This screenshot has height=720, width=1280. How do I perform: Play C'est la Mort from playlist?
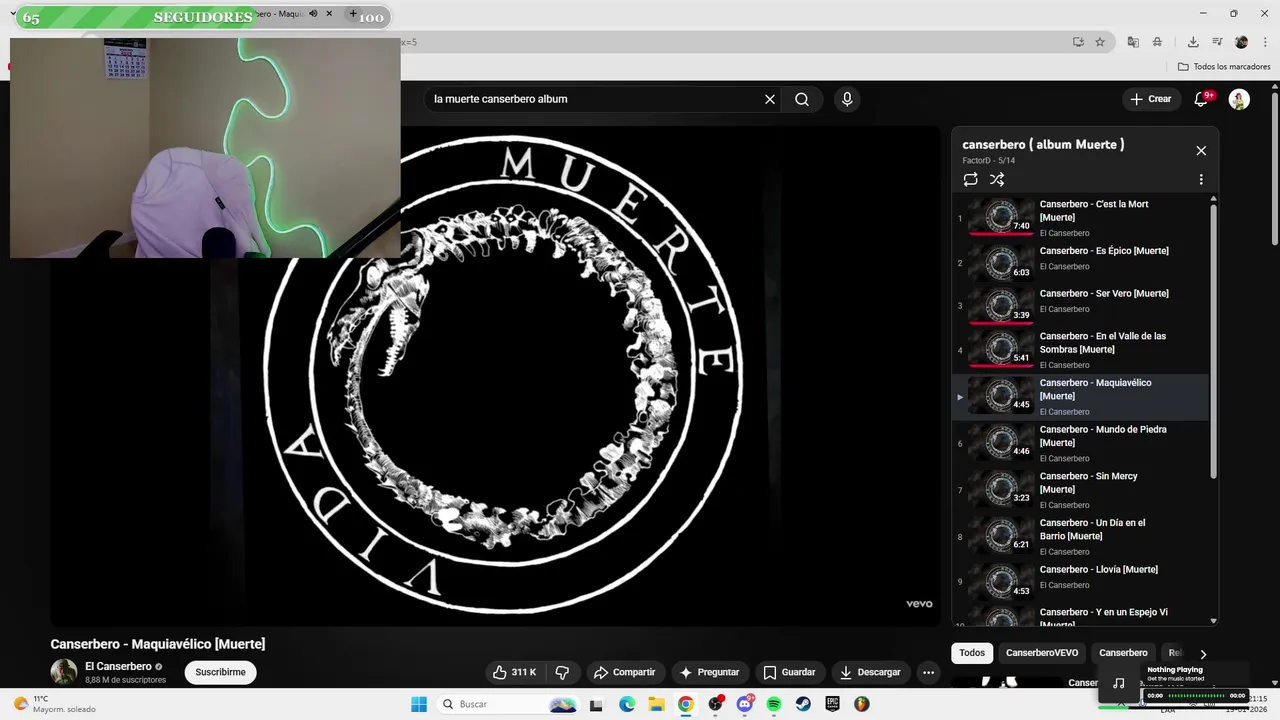[x=1080, y=217]
